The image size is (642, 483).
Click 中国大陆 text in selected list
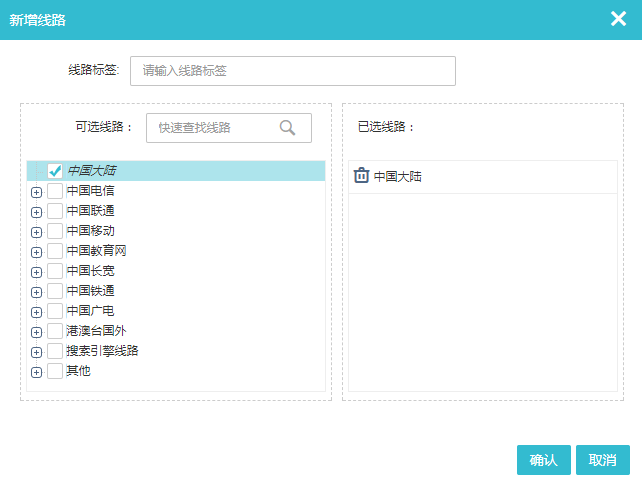[398, 176]
